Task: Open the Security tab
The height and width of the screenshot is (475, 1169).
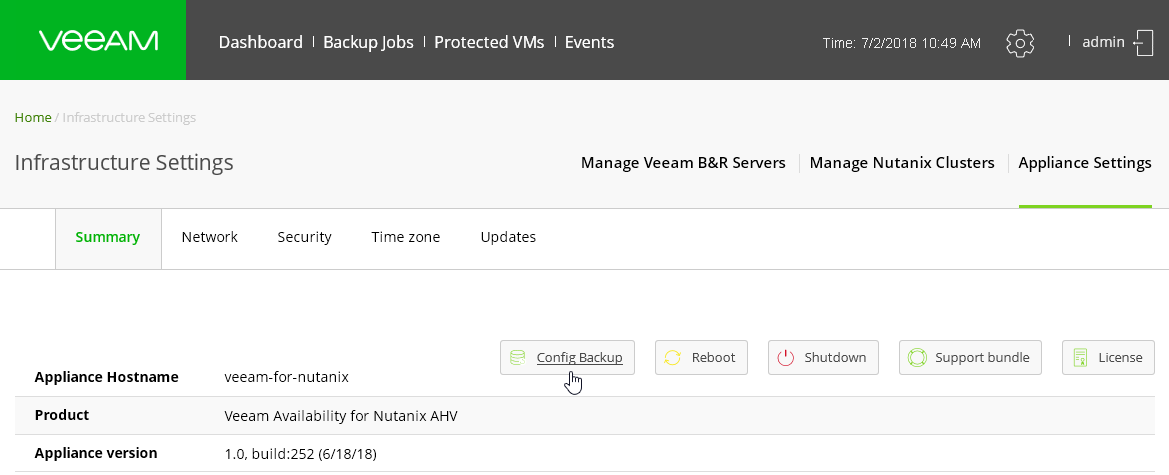Action: tap(304, 237)
